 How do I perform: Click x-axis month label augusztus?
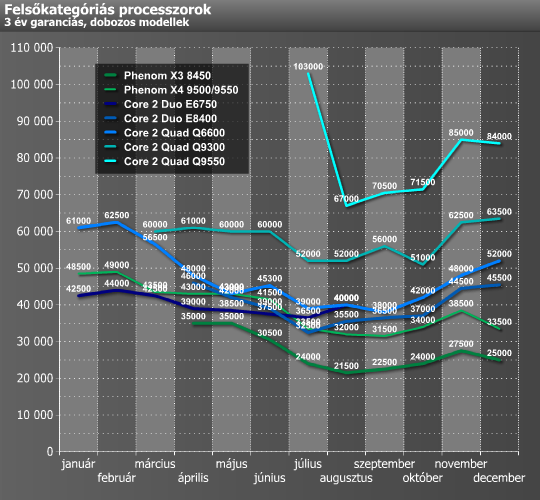click(x=346, y=478)
